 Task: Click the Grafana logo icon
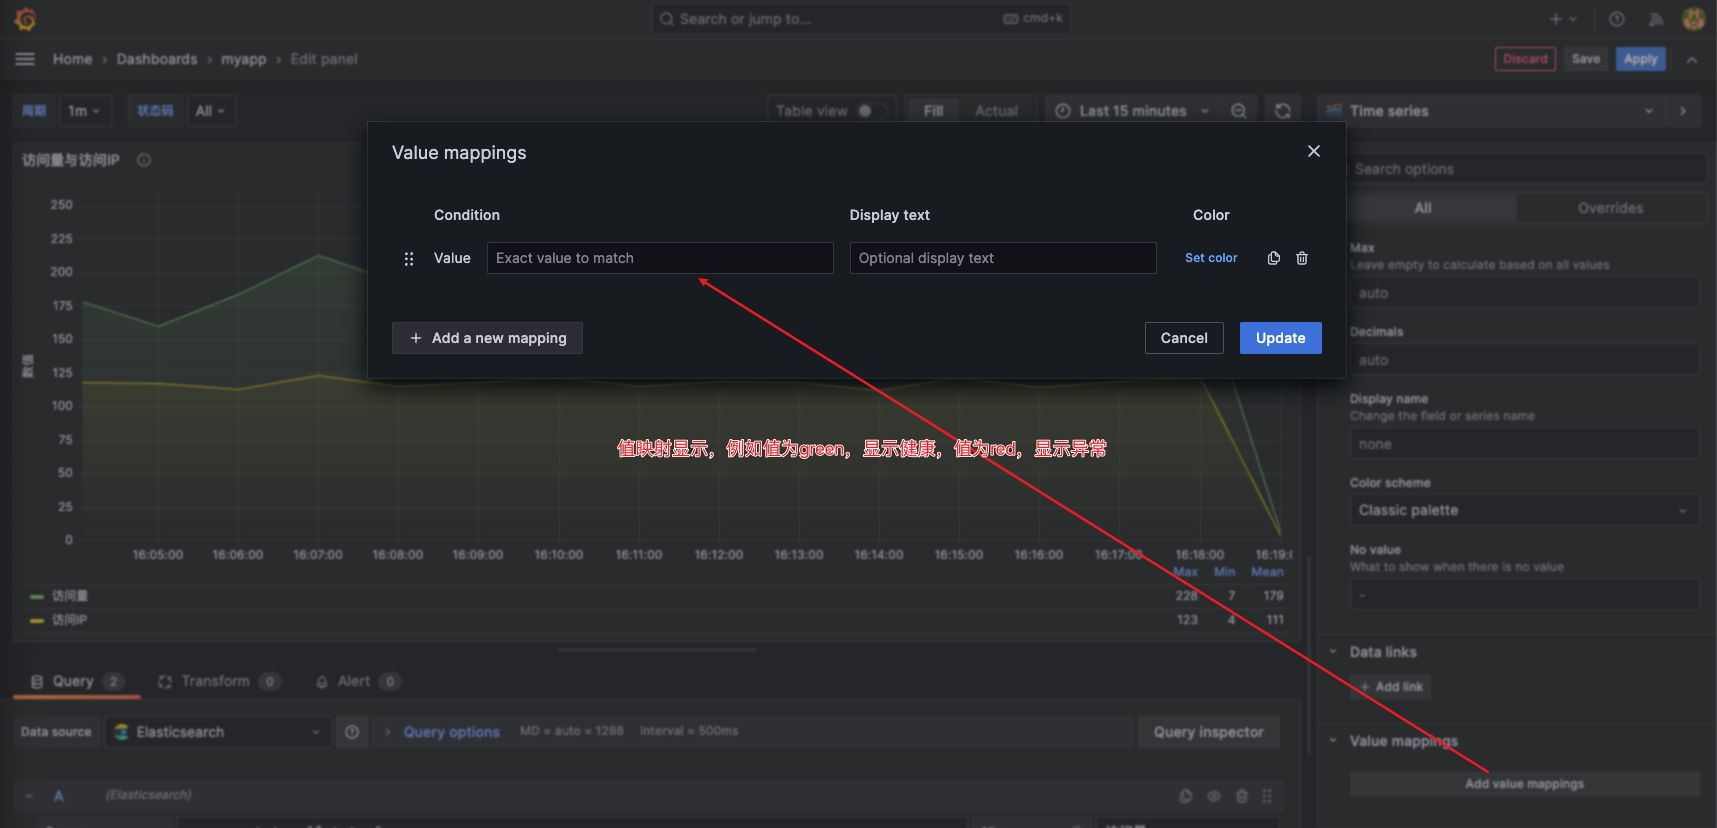(25, 19)
